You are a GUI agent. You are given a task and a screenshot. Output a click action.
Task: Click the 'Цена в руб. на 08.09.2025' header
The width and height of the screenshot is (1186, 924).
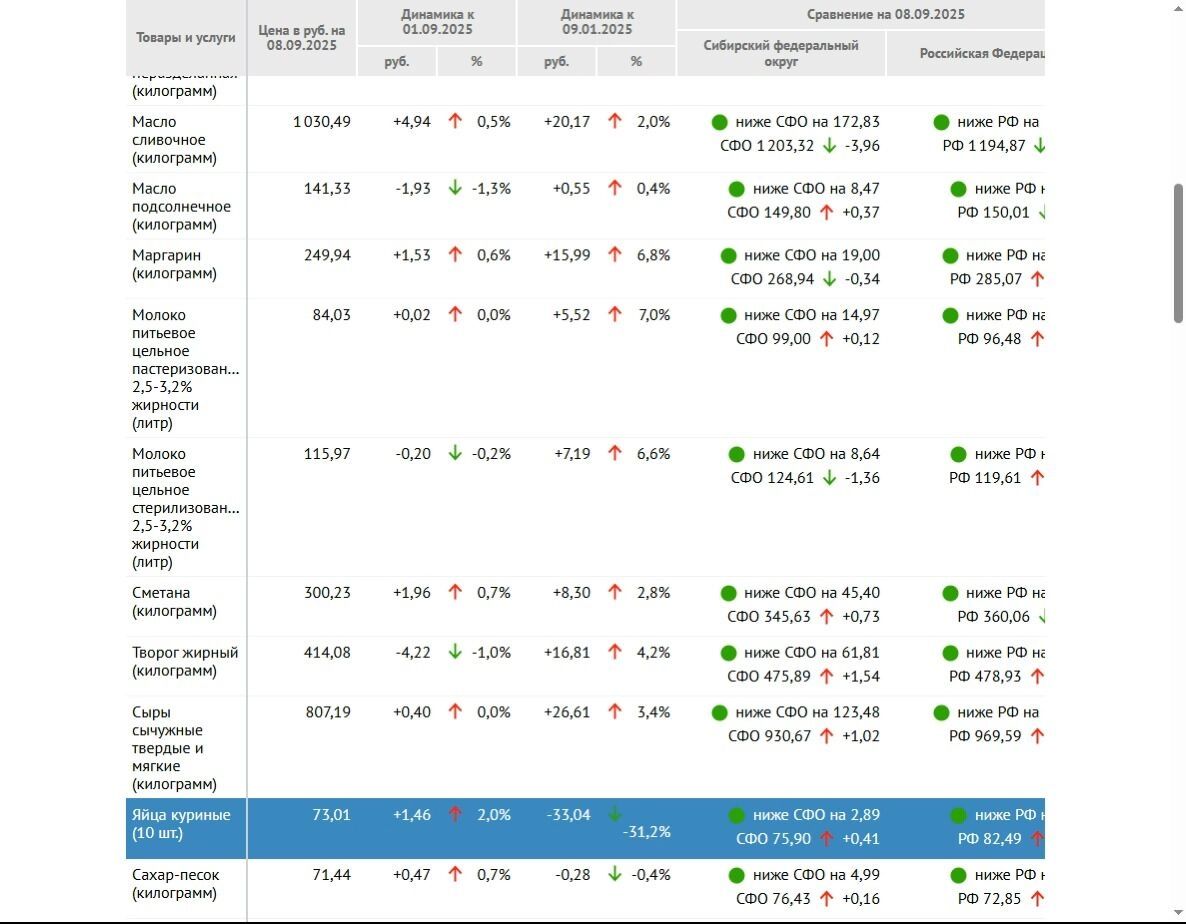point(301,38)
